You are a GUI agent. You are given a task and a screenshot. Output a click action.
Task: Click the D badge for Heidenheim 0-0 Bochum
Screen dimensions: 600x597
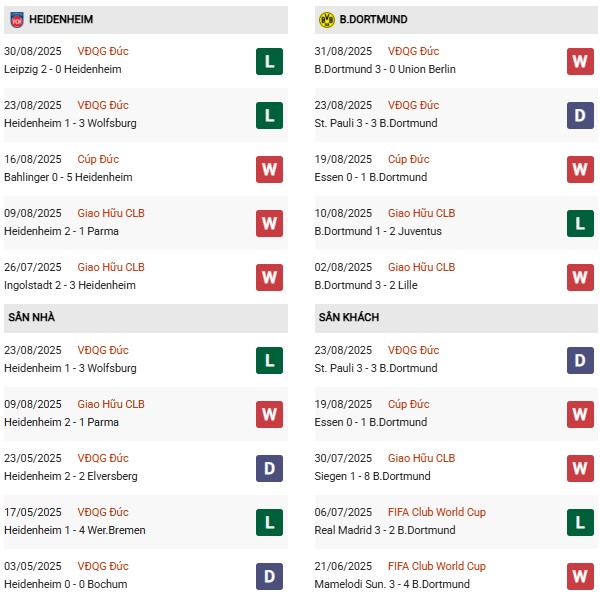coord(269,576)
